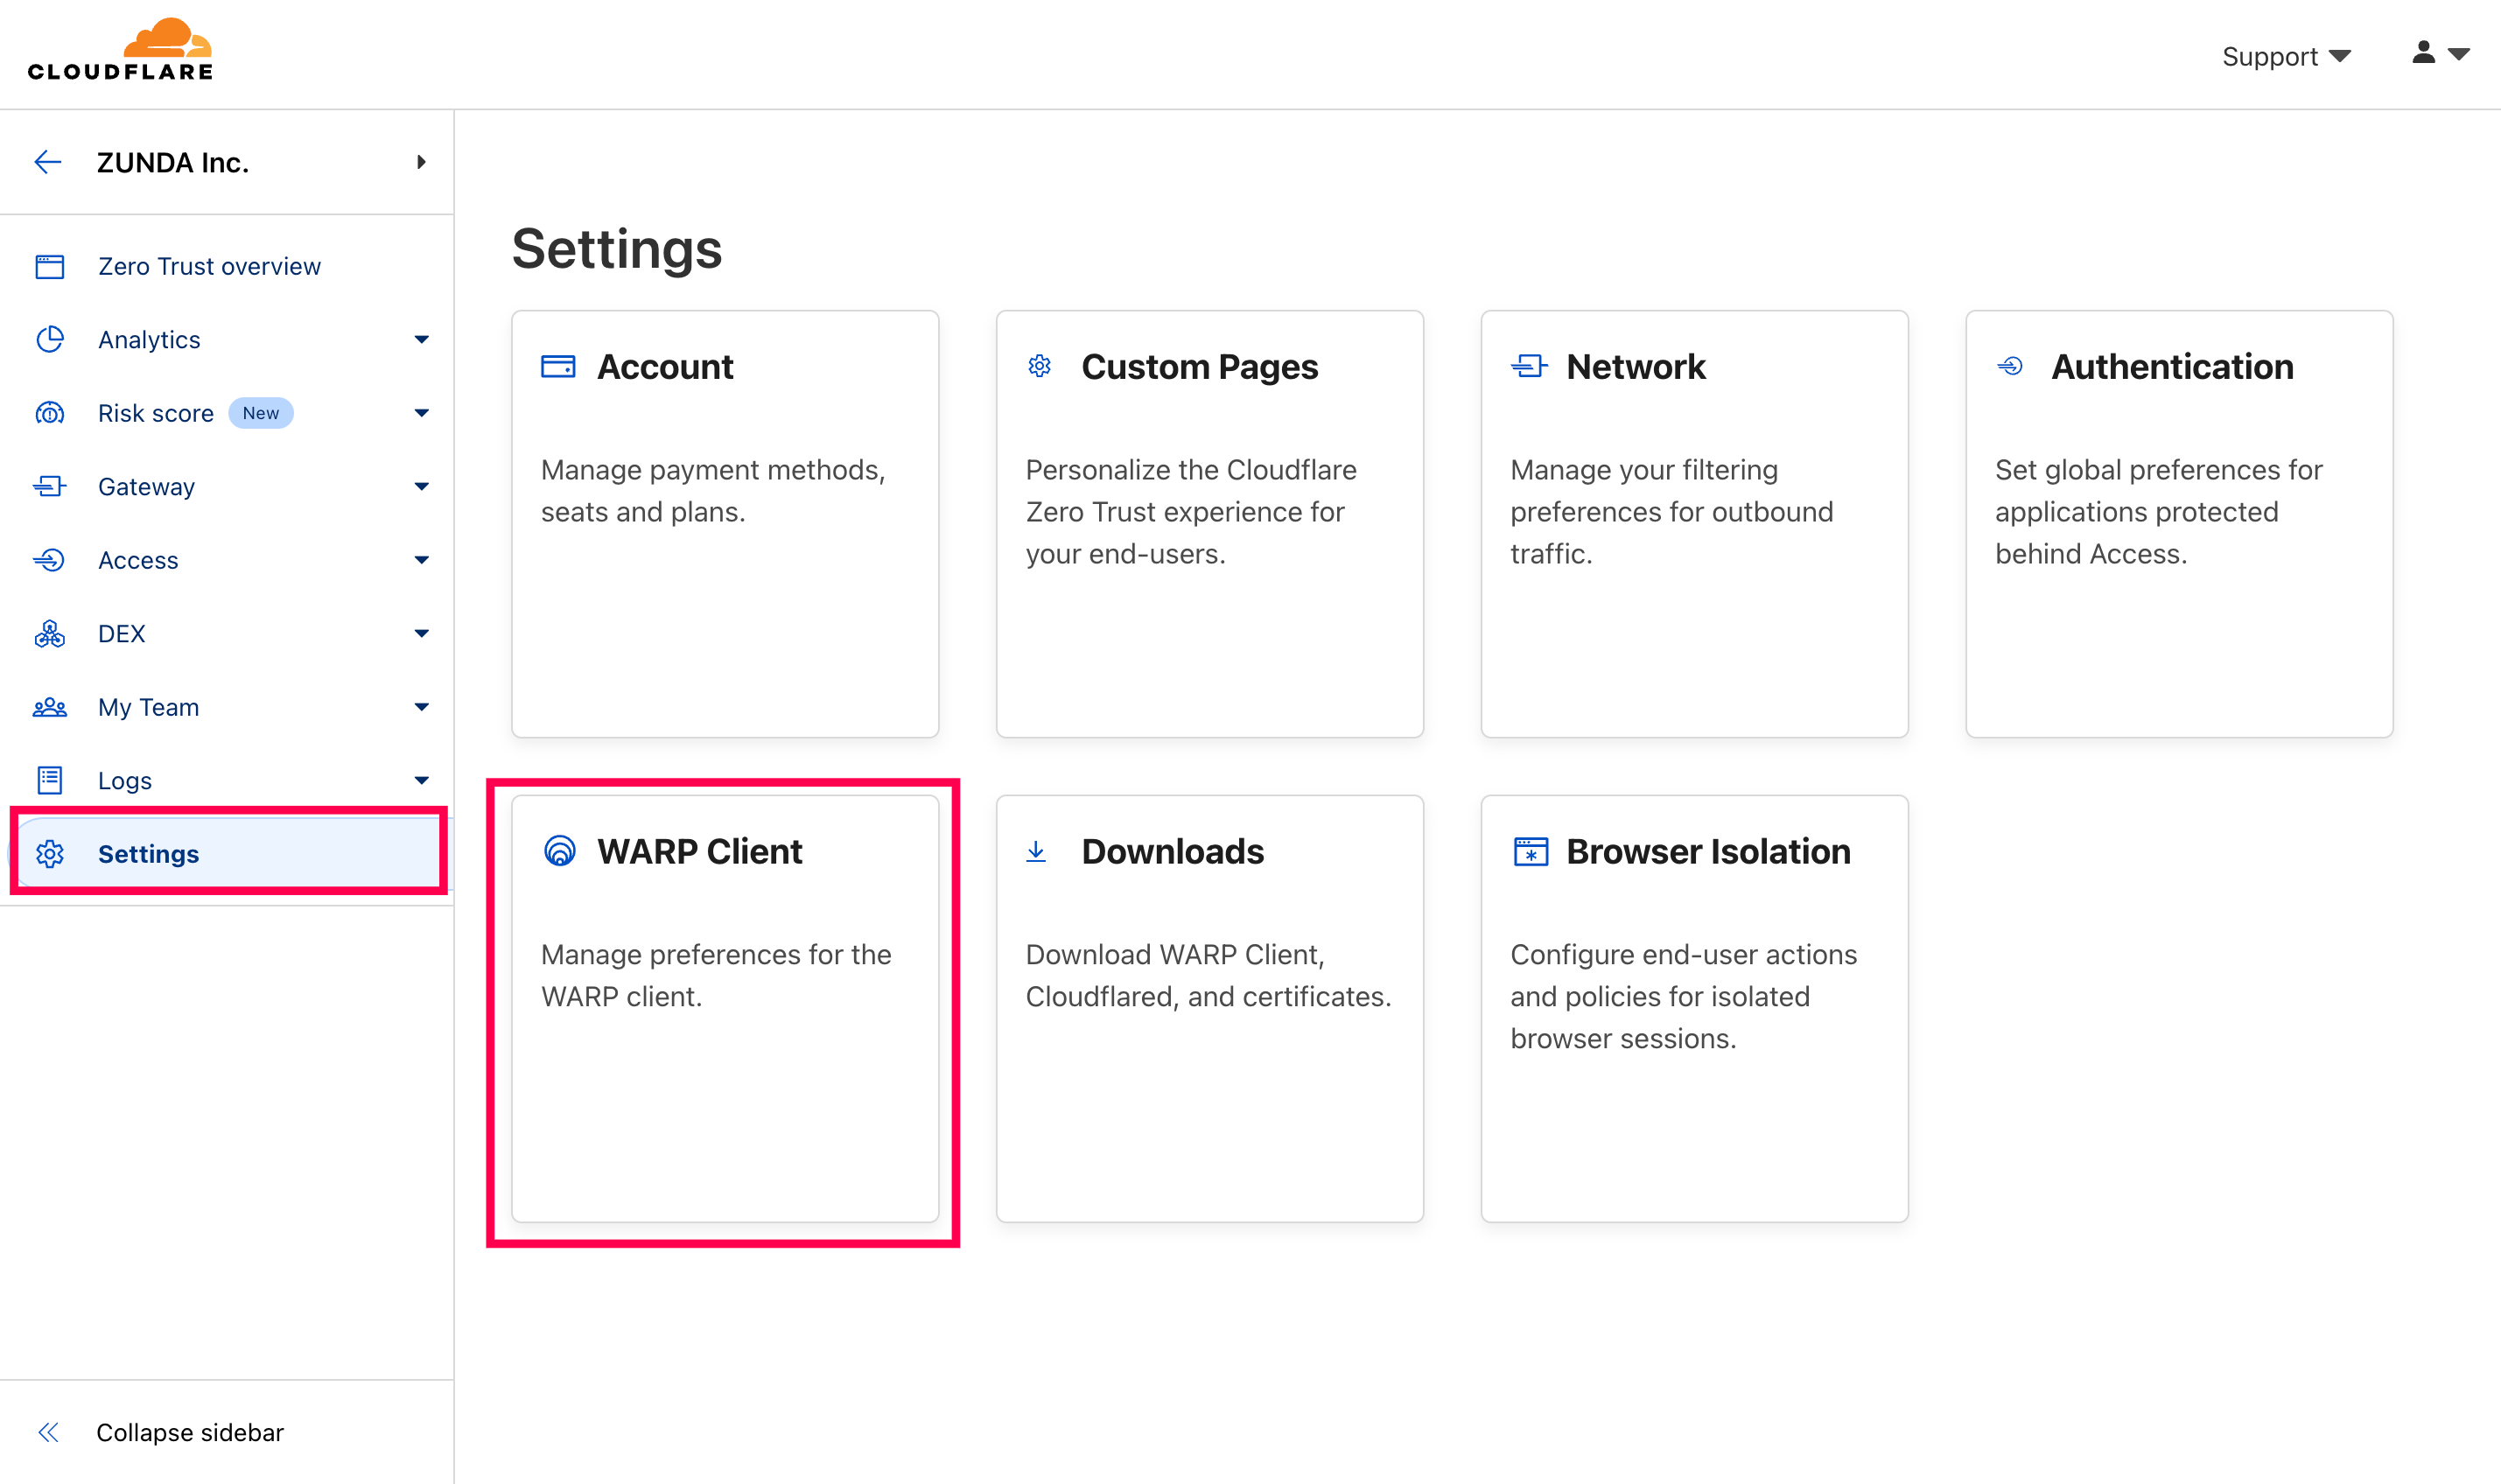
Task: Select My Team in the sidebar
Action: [148, 707]
